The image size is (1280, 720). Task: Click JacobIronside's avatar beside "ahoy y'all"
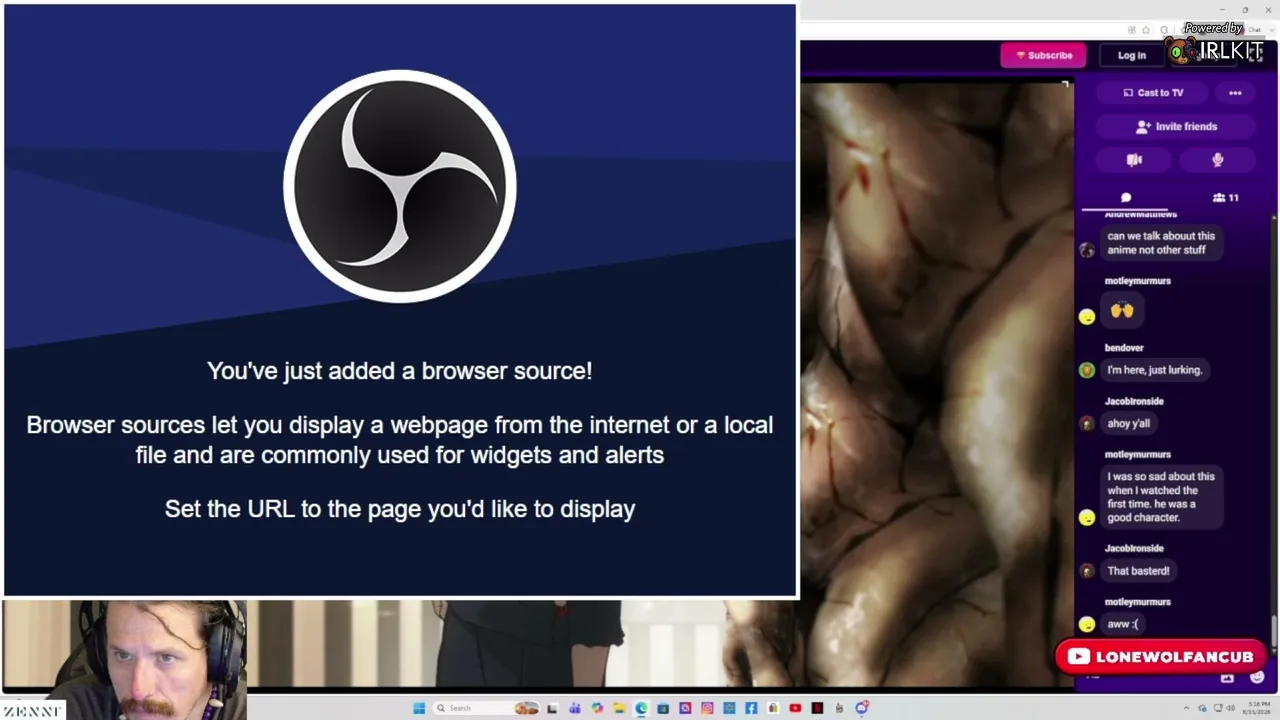[x=1087, y=423]
